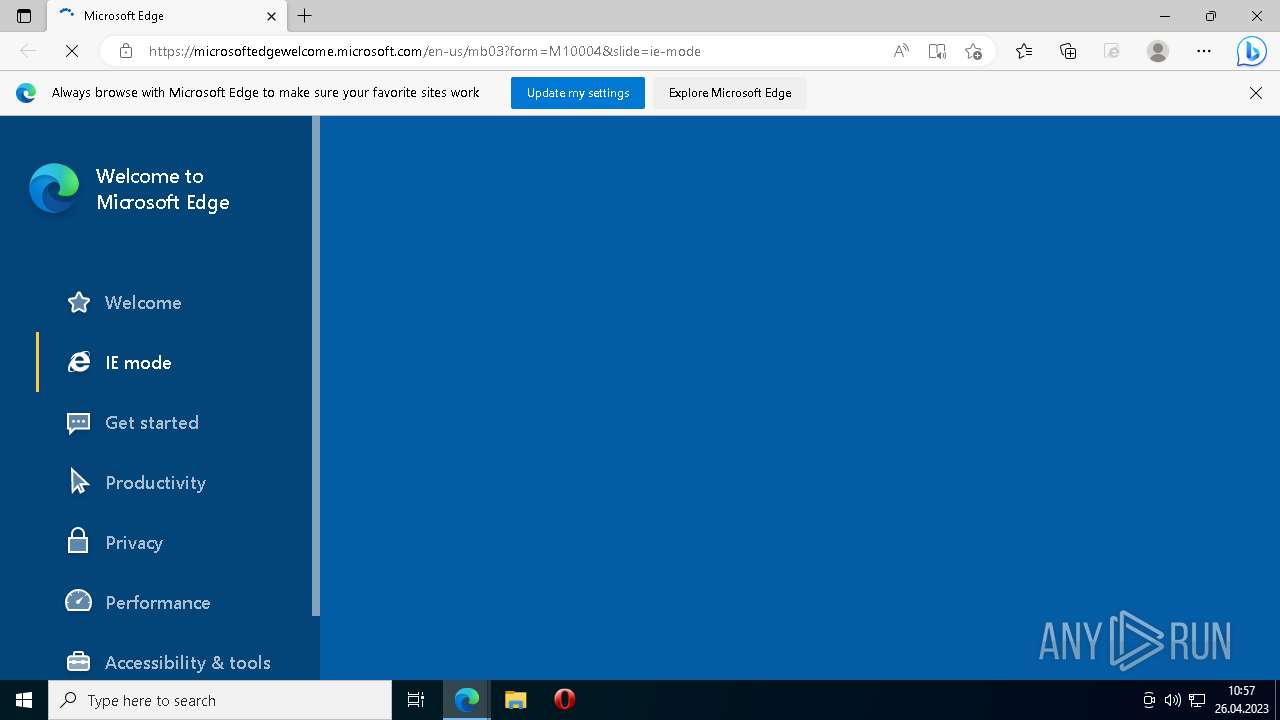
Task: View site information lock icon
Action: (x=126, y=51)
